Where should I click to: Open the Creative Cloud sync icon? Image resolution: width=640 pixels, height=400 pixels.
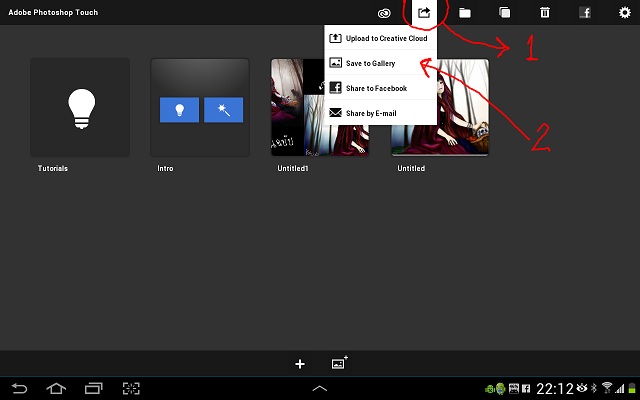[x=384, y=13]
